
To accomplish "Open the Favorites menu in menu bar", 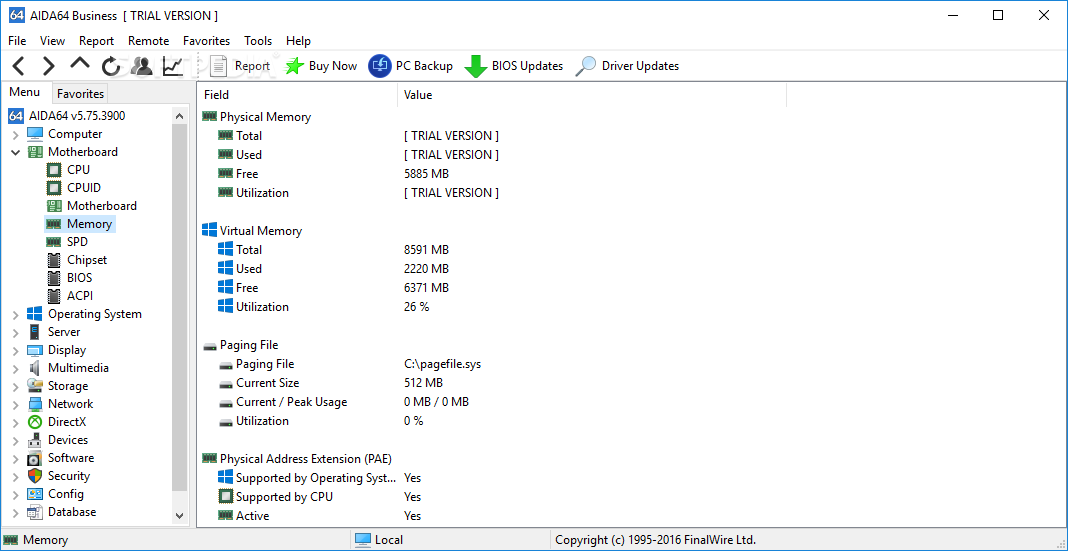I will coord(206,41).
